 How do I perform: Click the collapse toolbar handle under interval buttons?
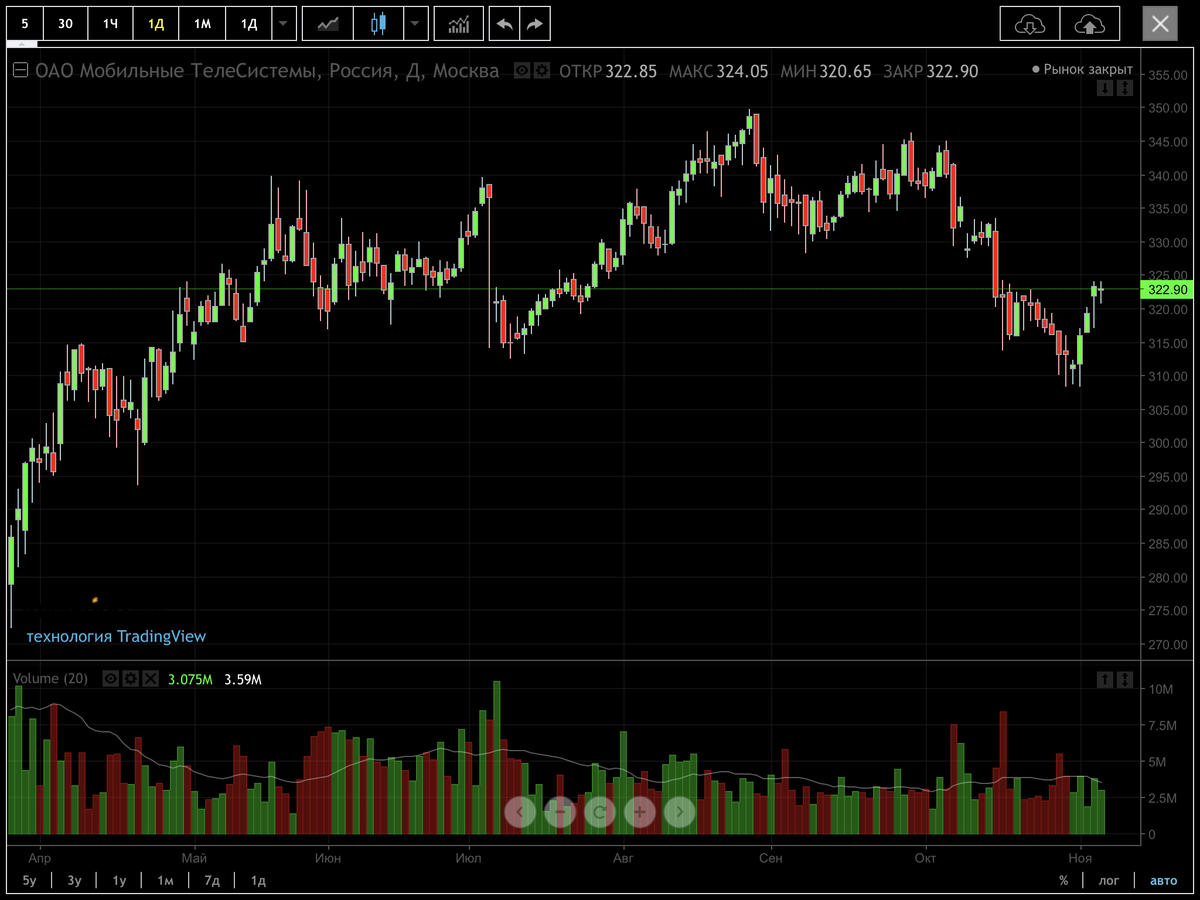[24, 44]
